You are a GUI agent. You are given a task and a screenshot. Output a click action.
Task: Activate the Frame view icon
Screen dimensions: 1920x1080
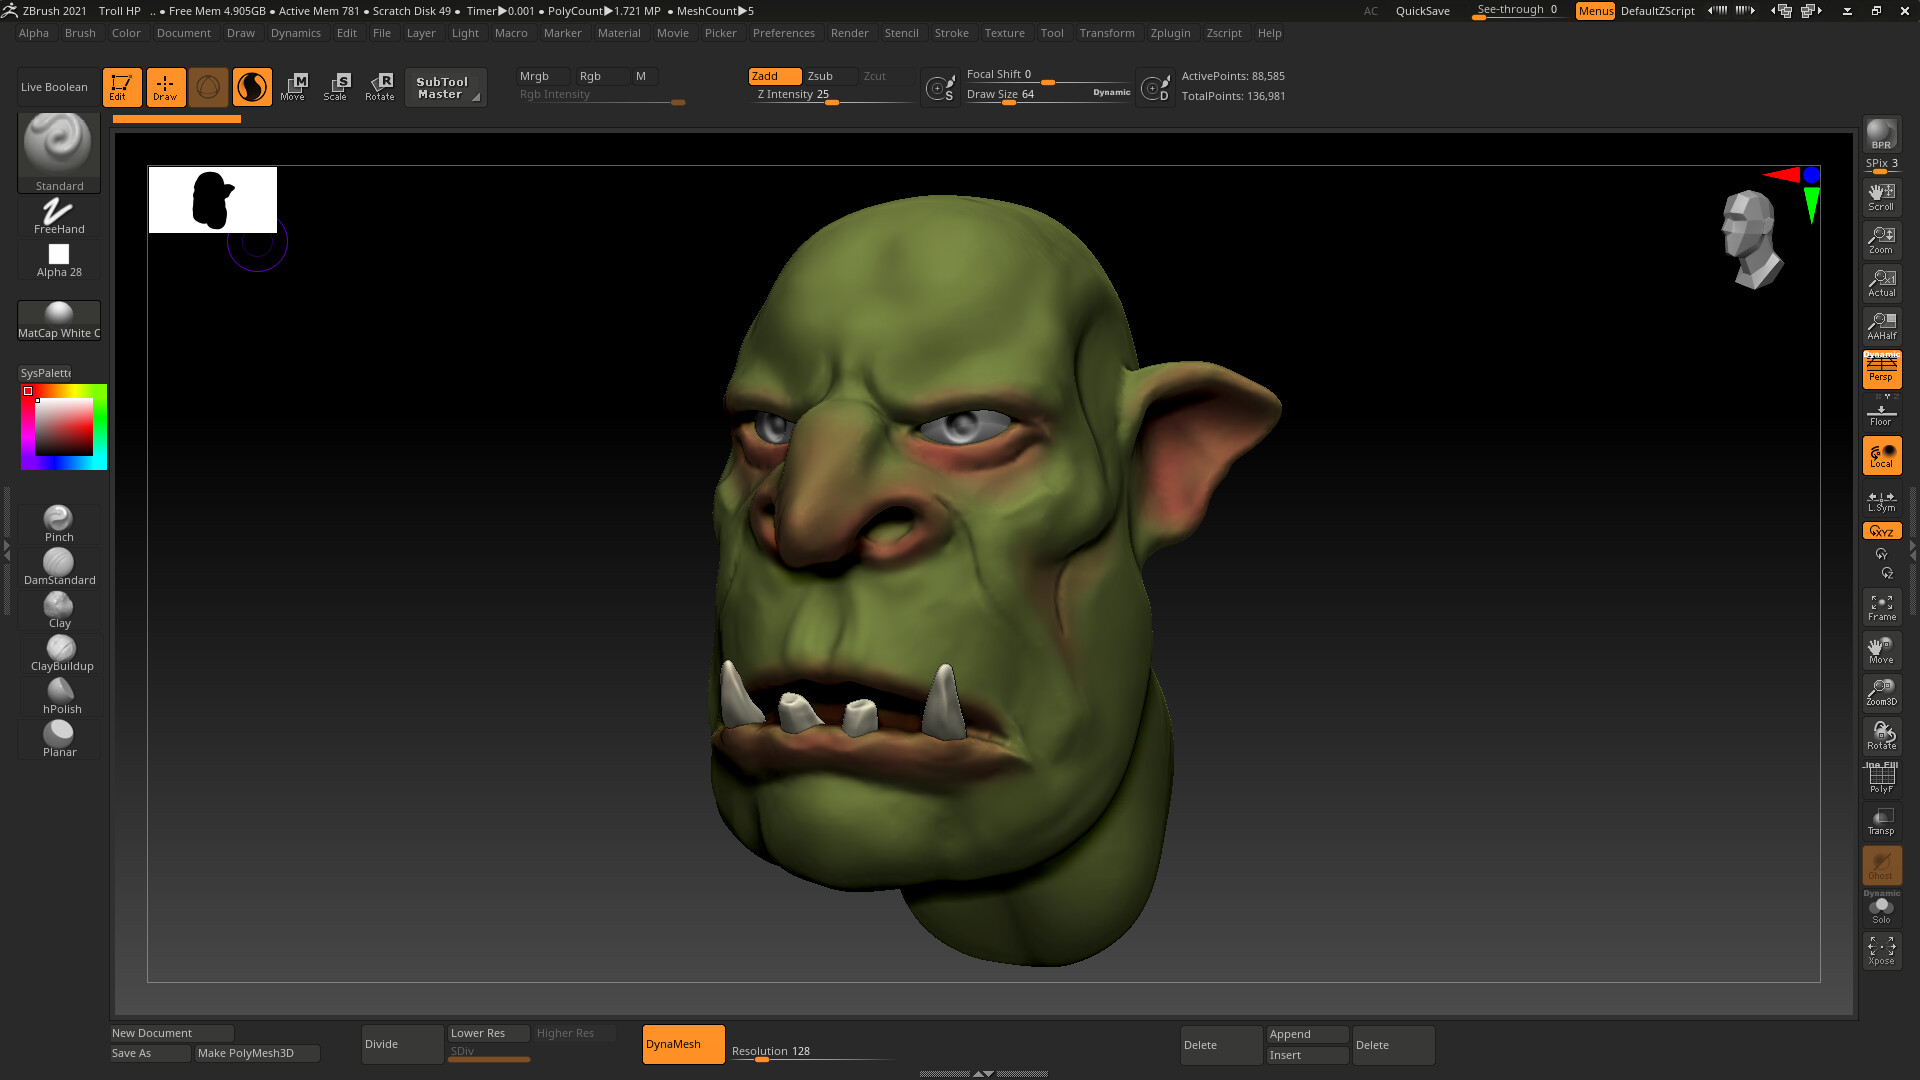click(x=1882, y=605)
